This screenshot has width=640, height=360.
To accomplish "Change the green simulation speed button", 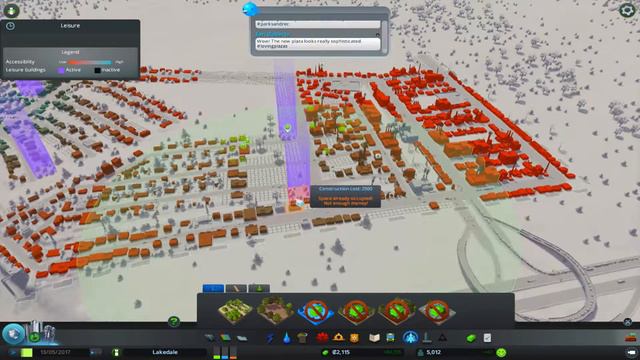I will (x=27, y=352).
